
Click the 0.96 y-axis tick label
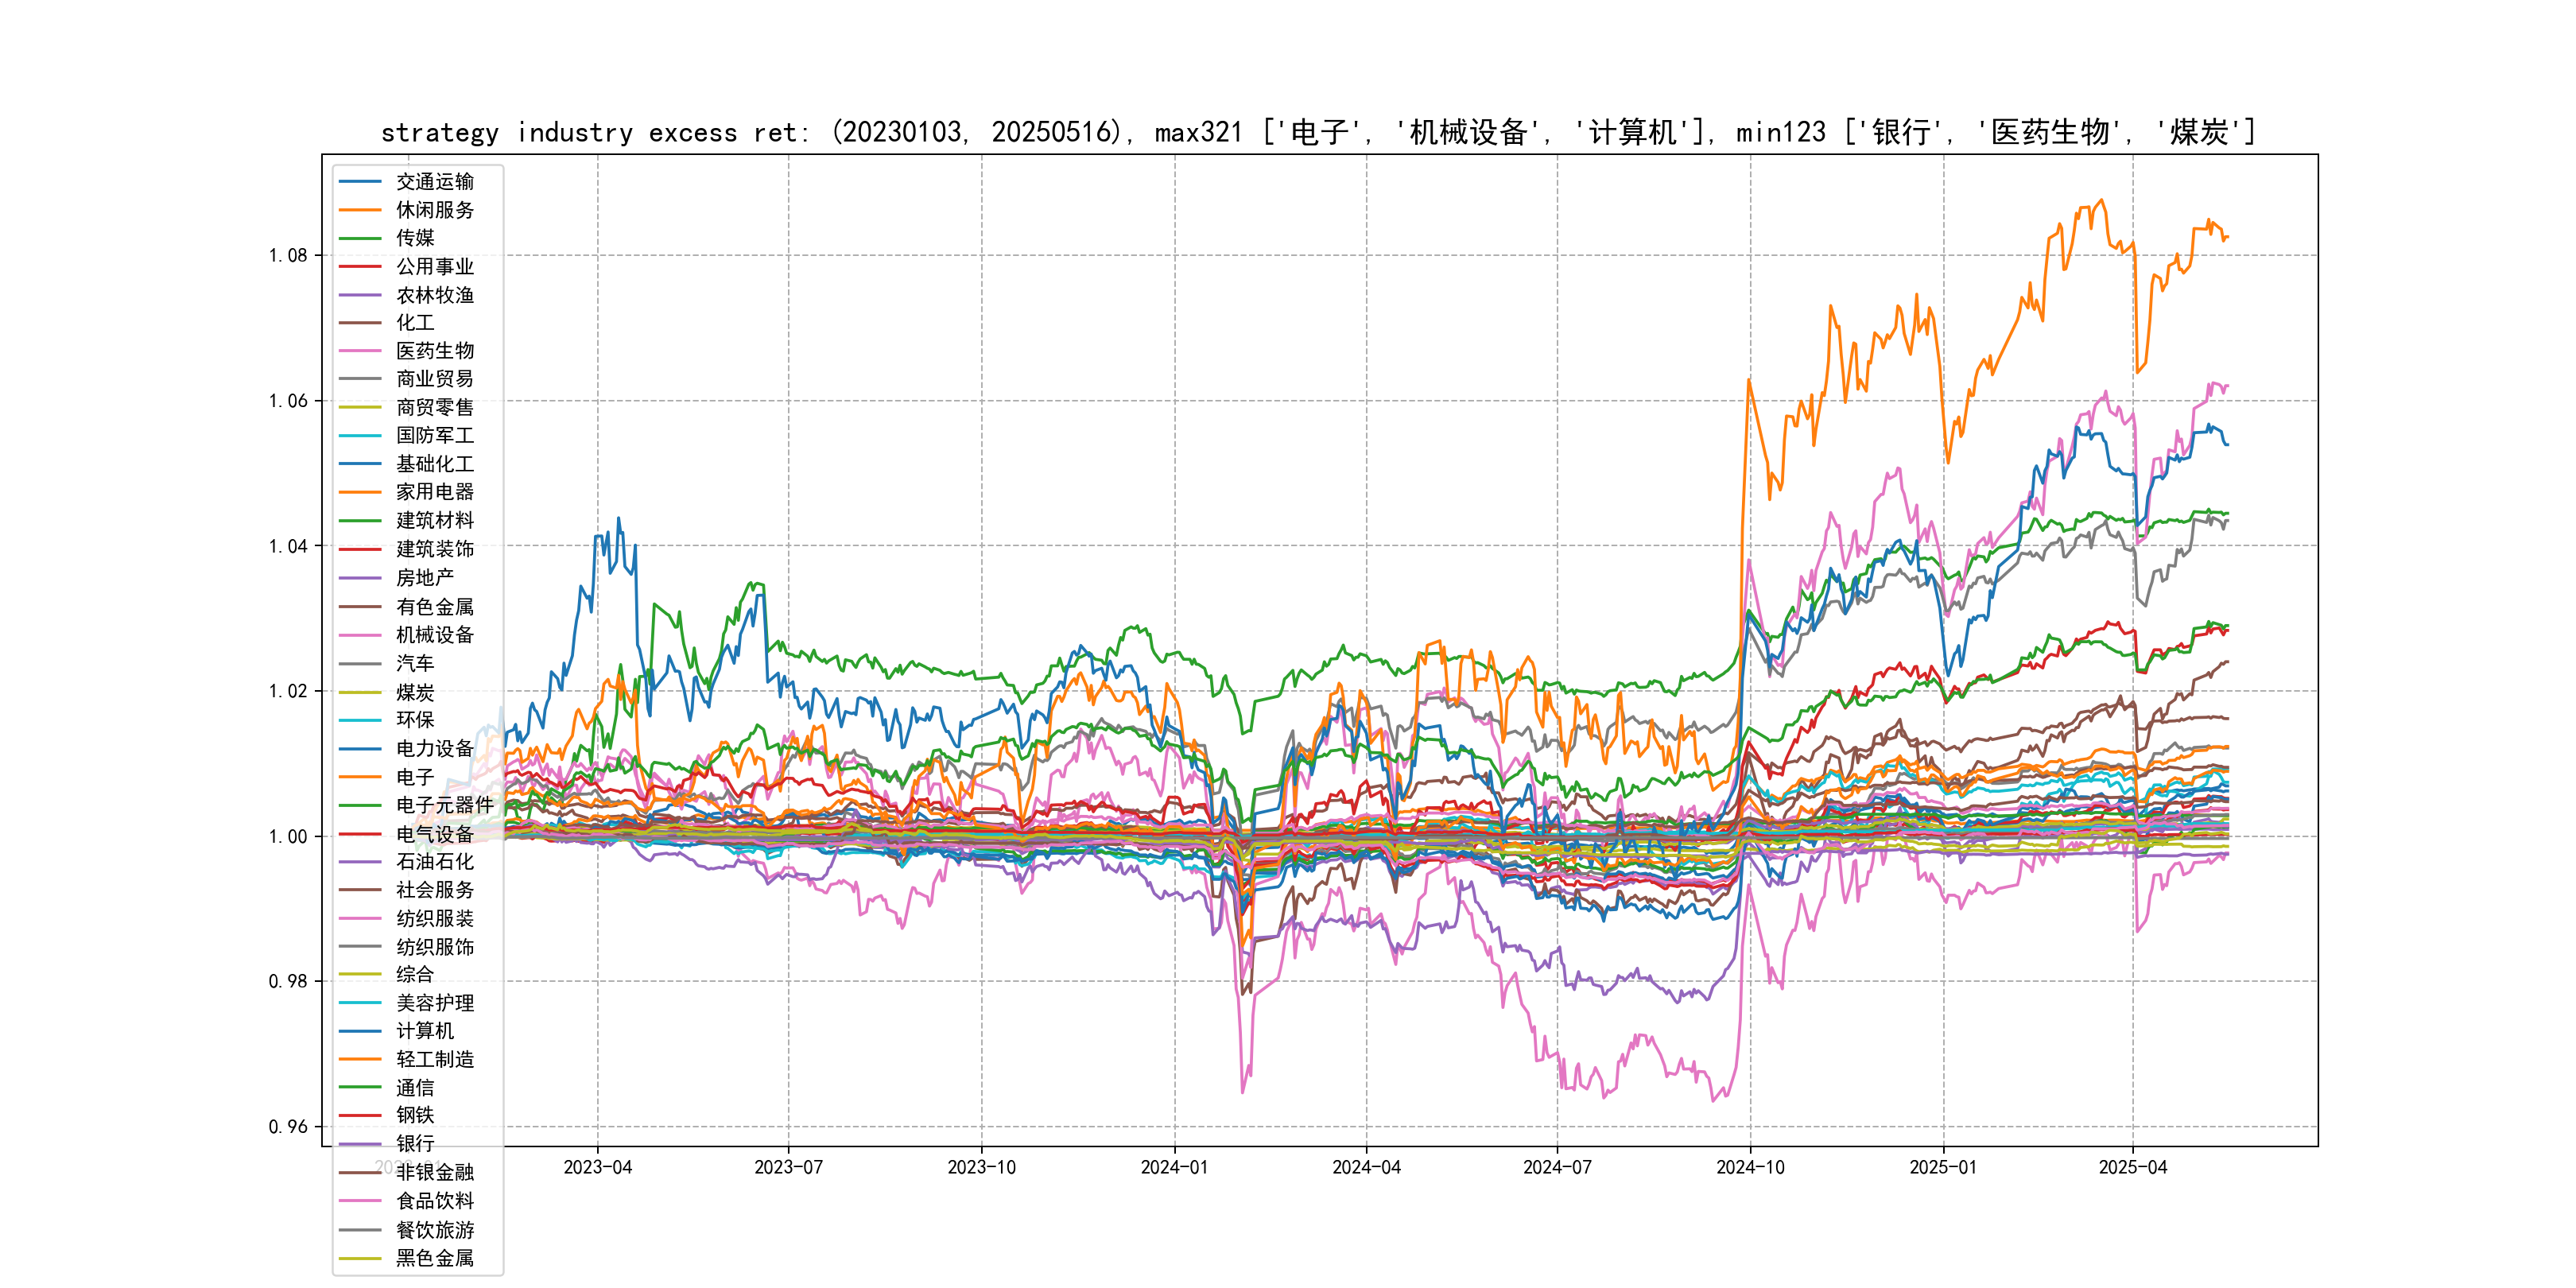(288, 1127)
